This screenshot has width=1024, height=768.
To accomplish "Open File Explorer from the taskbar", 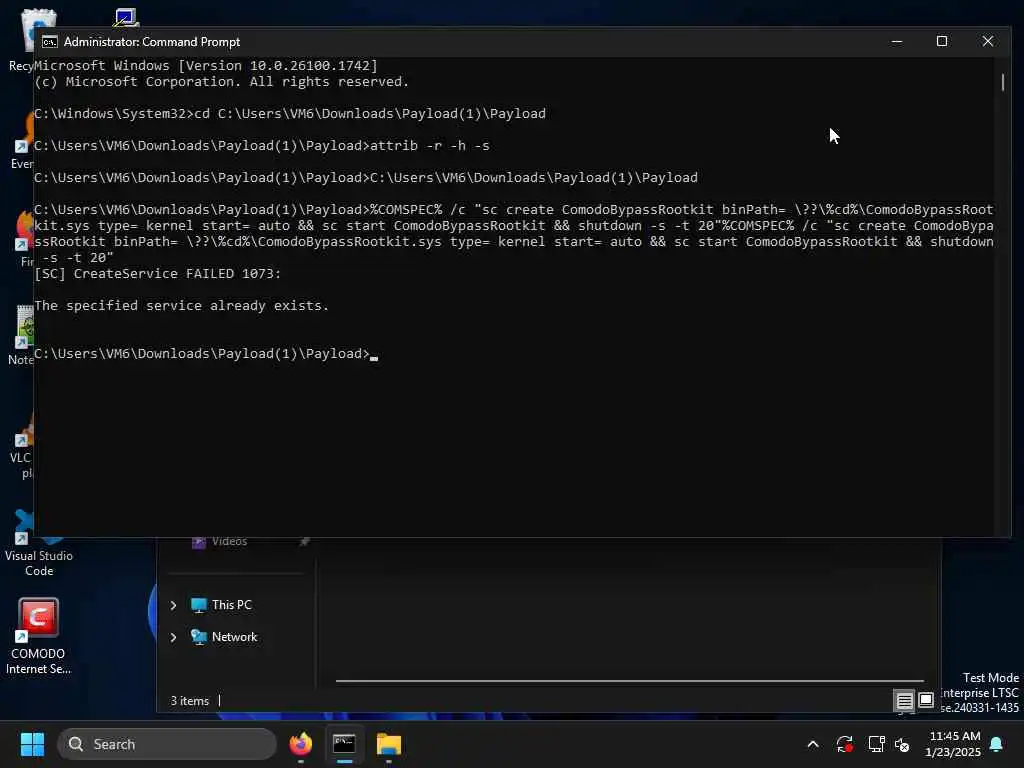I will [389, 744].
